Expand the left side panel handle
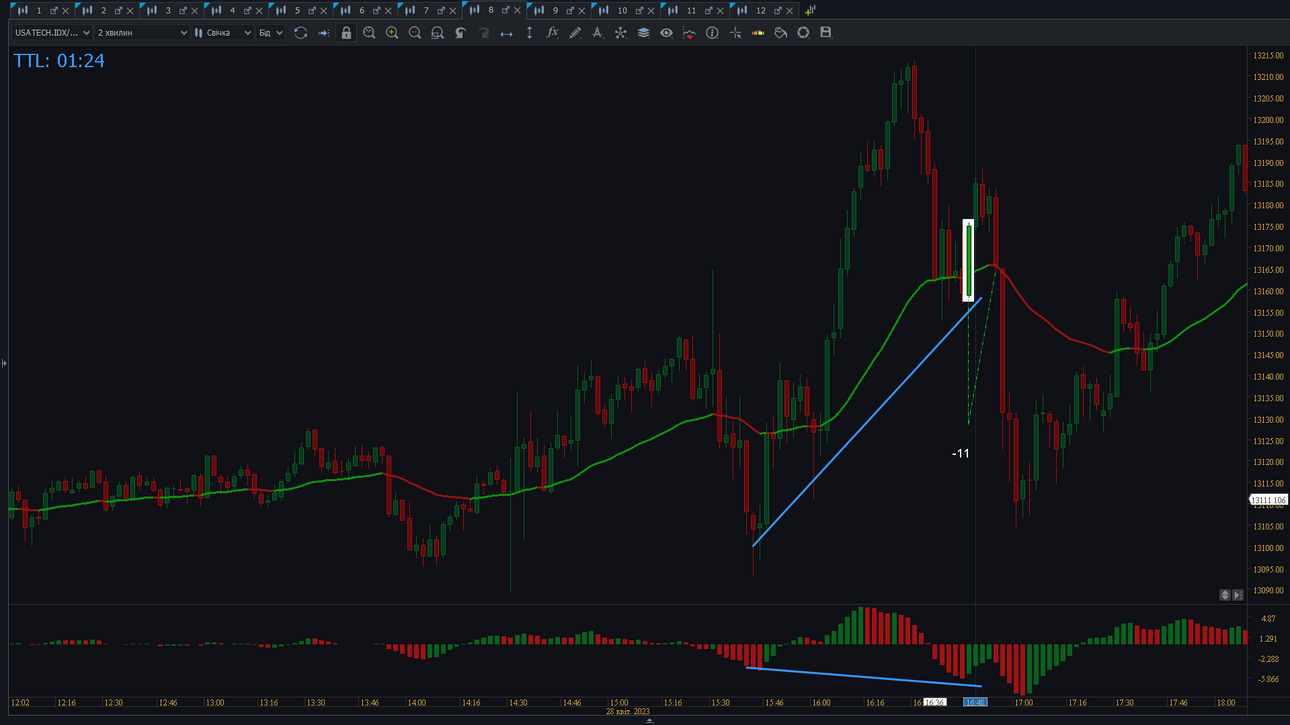 pos(4,363)
